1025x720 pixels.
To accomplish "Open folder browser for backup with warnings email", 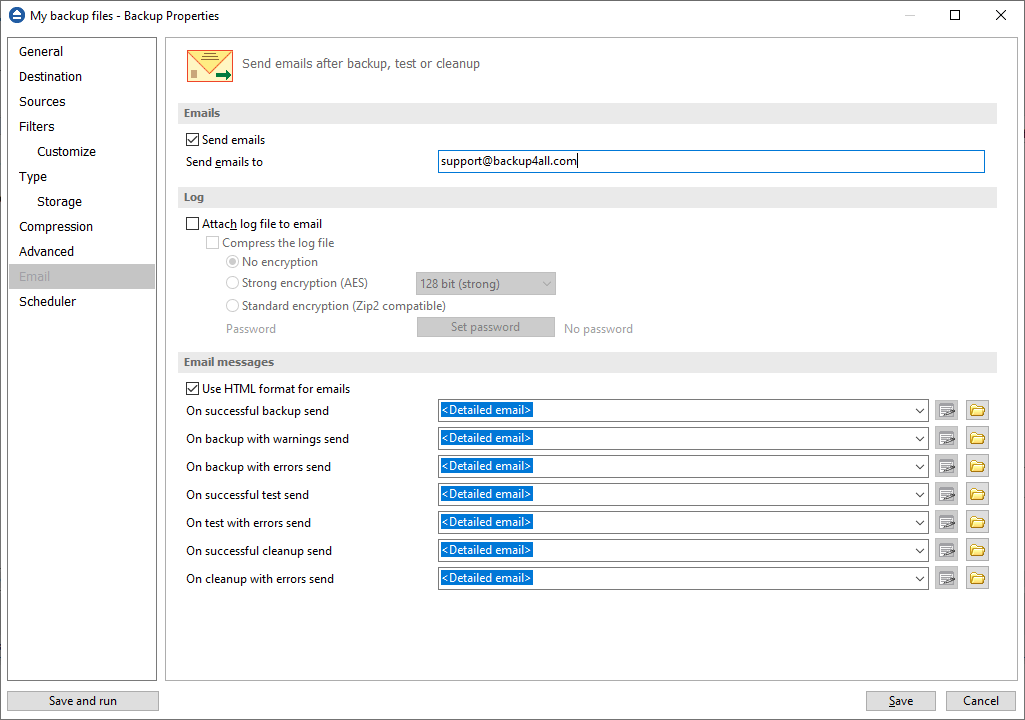I will point(977,438).
